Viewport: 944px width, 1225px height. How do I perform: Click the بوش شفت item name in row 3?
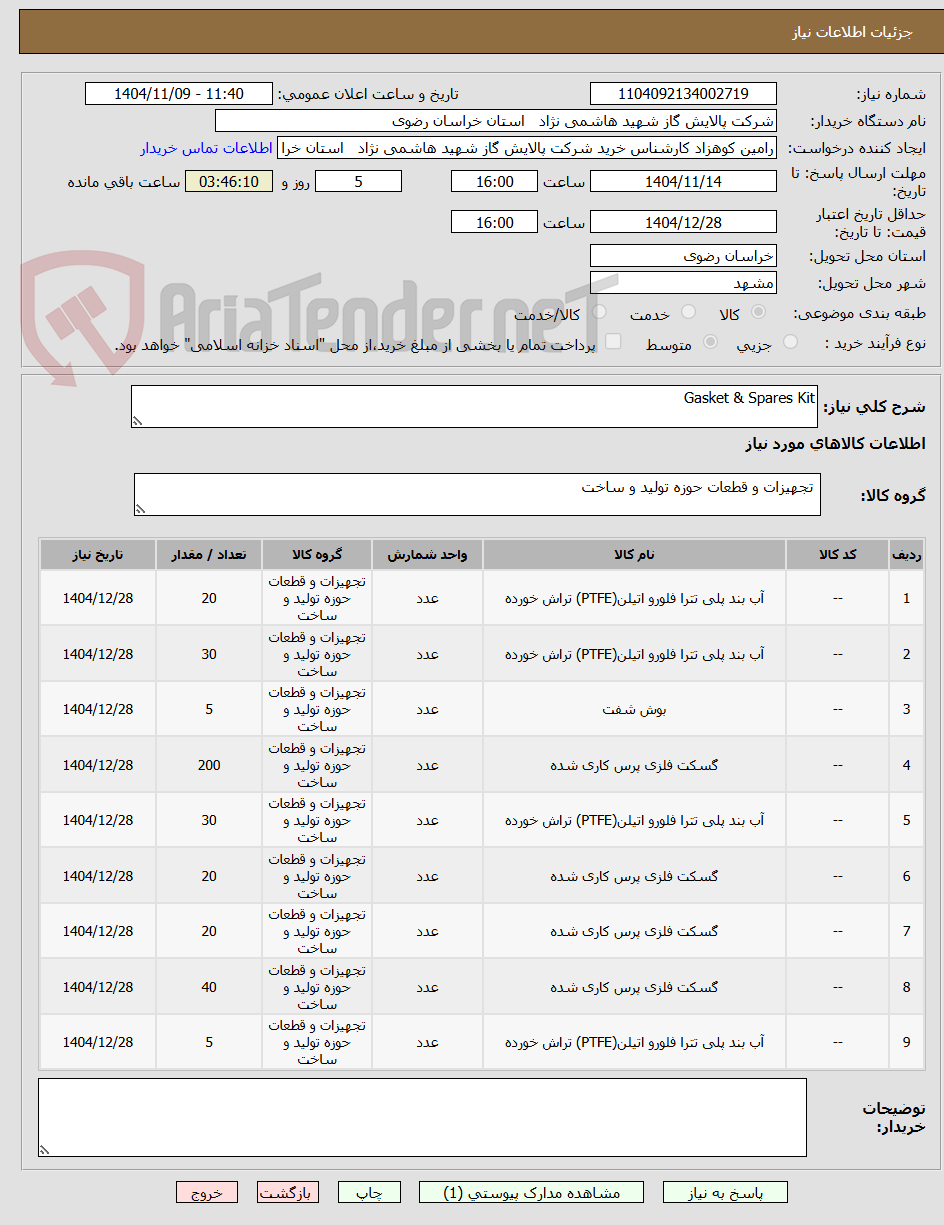point(634,709)
